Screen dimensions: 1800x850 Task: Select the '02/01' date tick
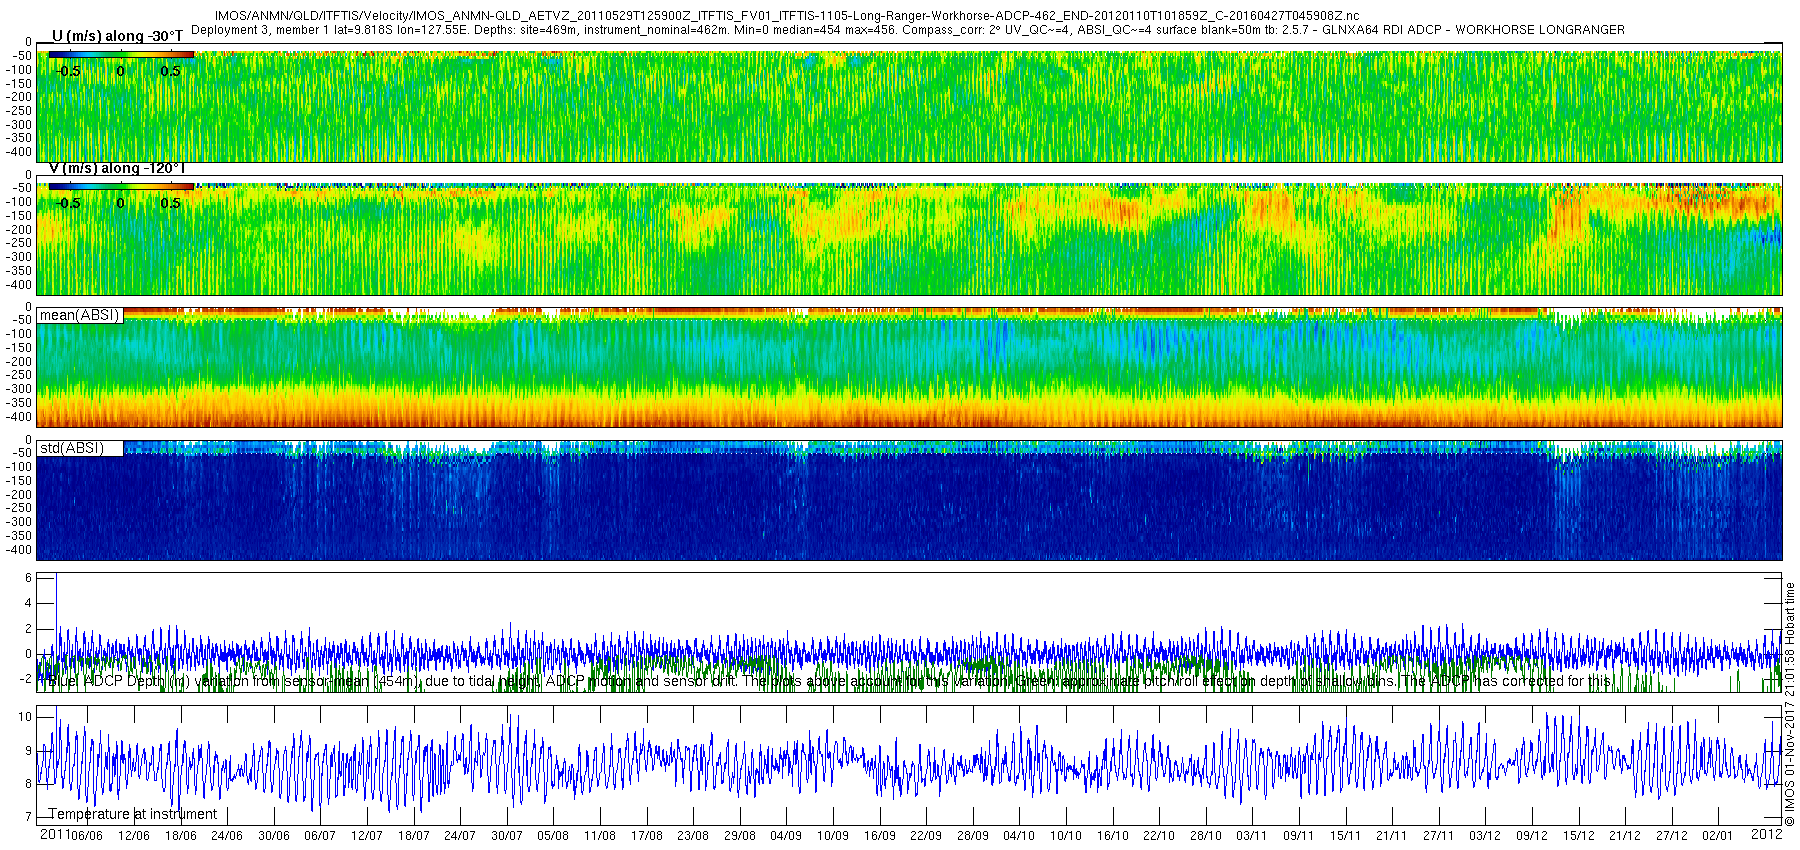pyautogui.click(x=1718, y=836)
